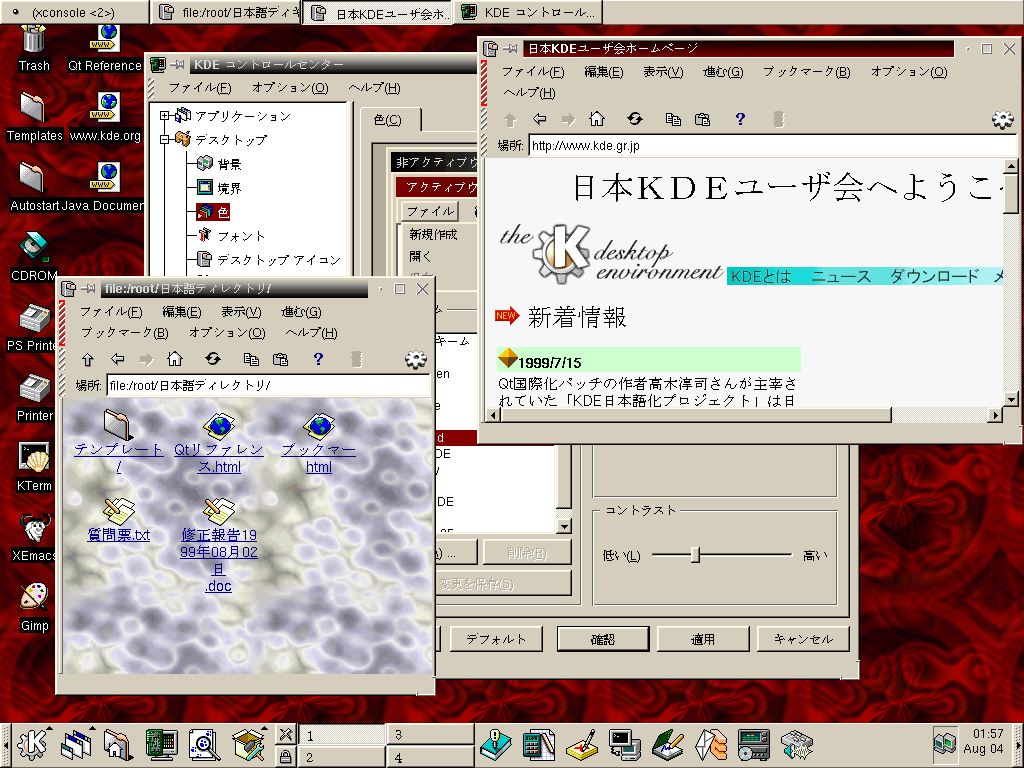
Task: Open the Qtリファレンス.html file link
Action: click(218, 458)
